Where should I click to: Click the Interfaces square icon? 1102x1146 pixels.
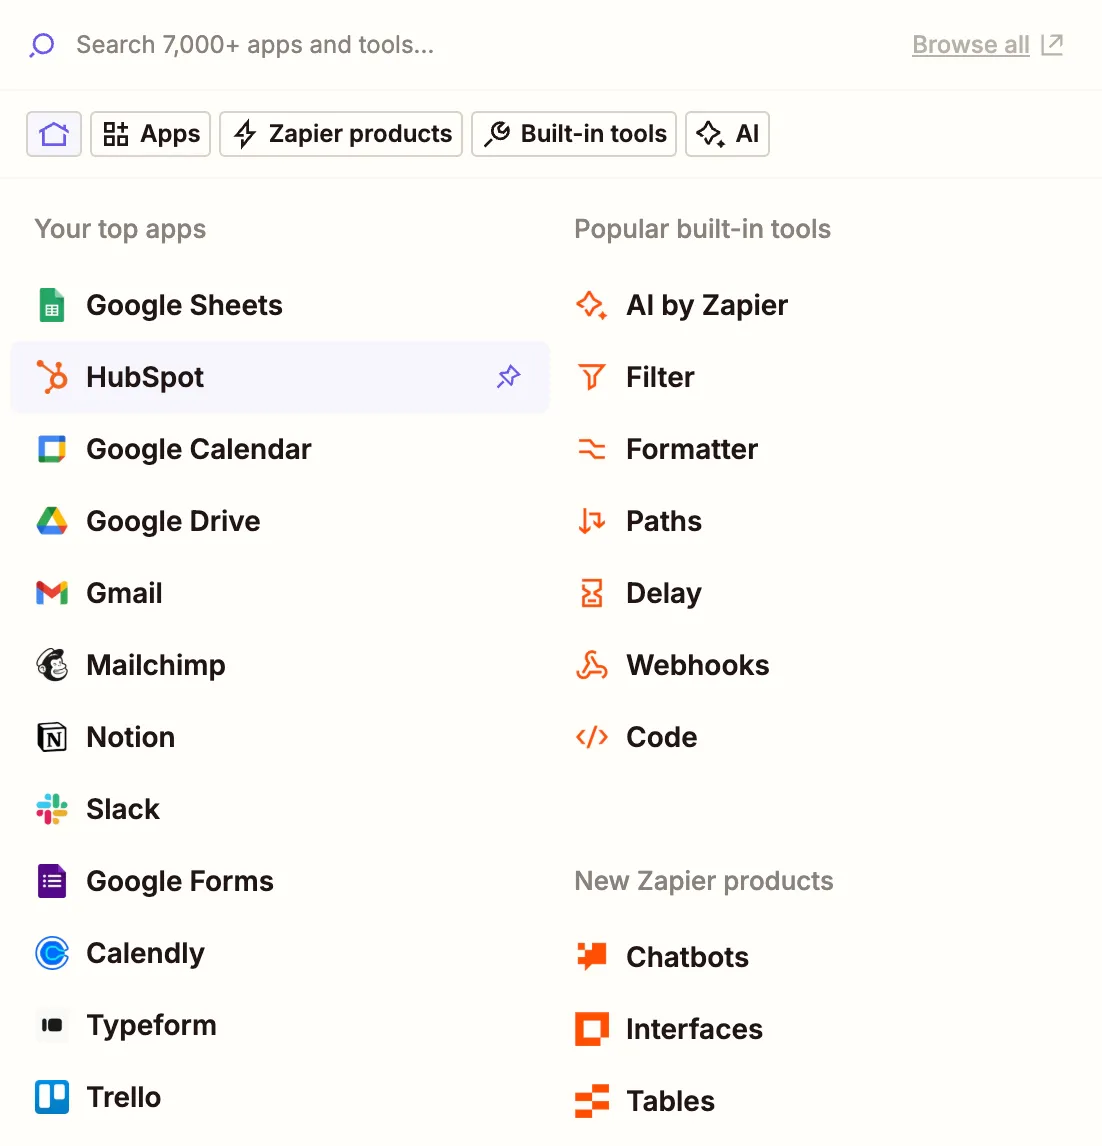coord(591,1029)
